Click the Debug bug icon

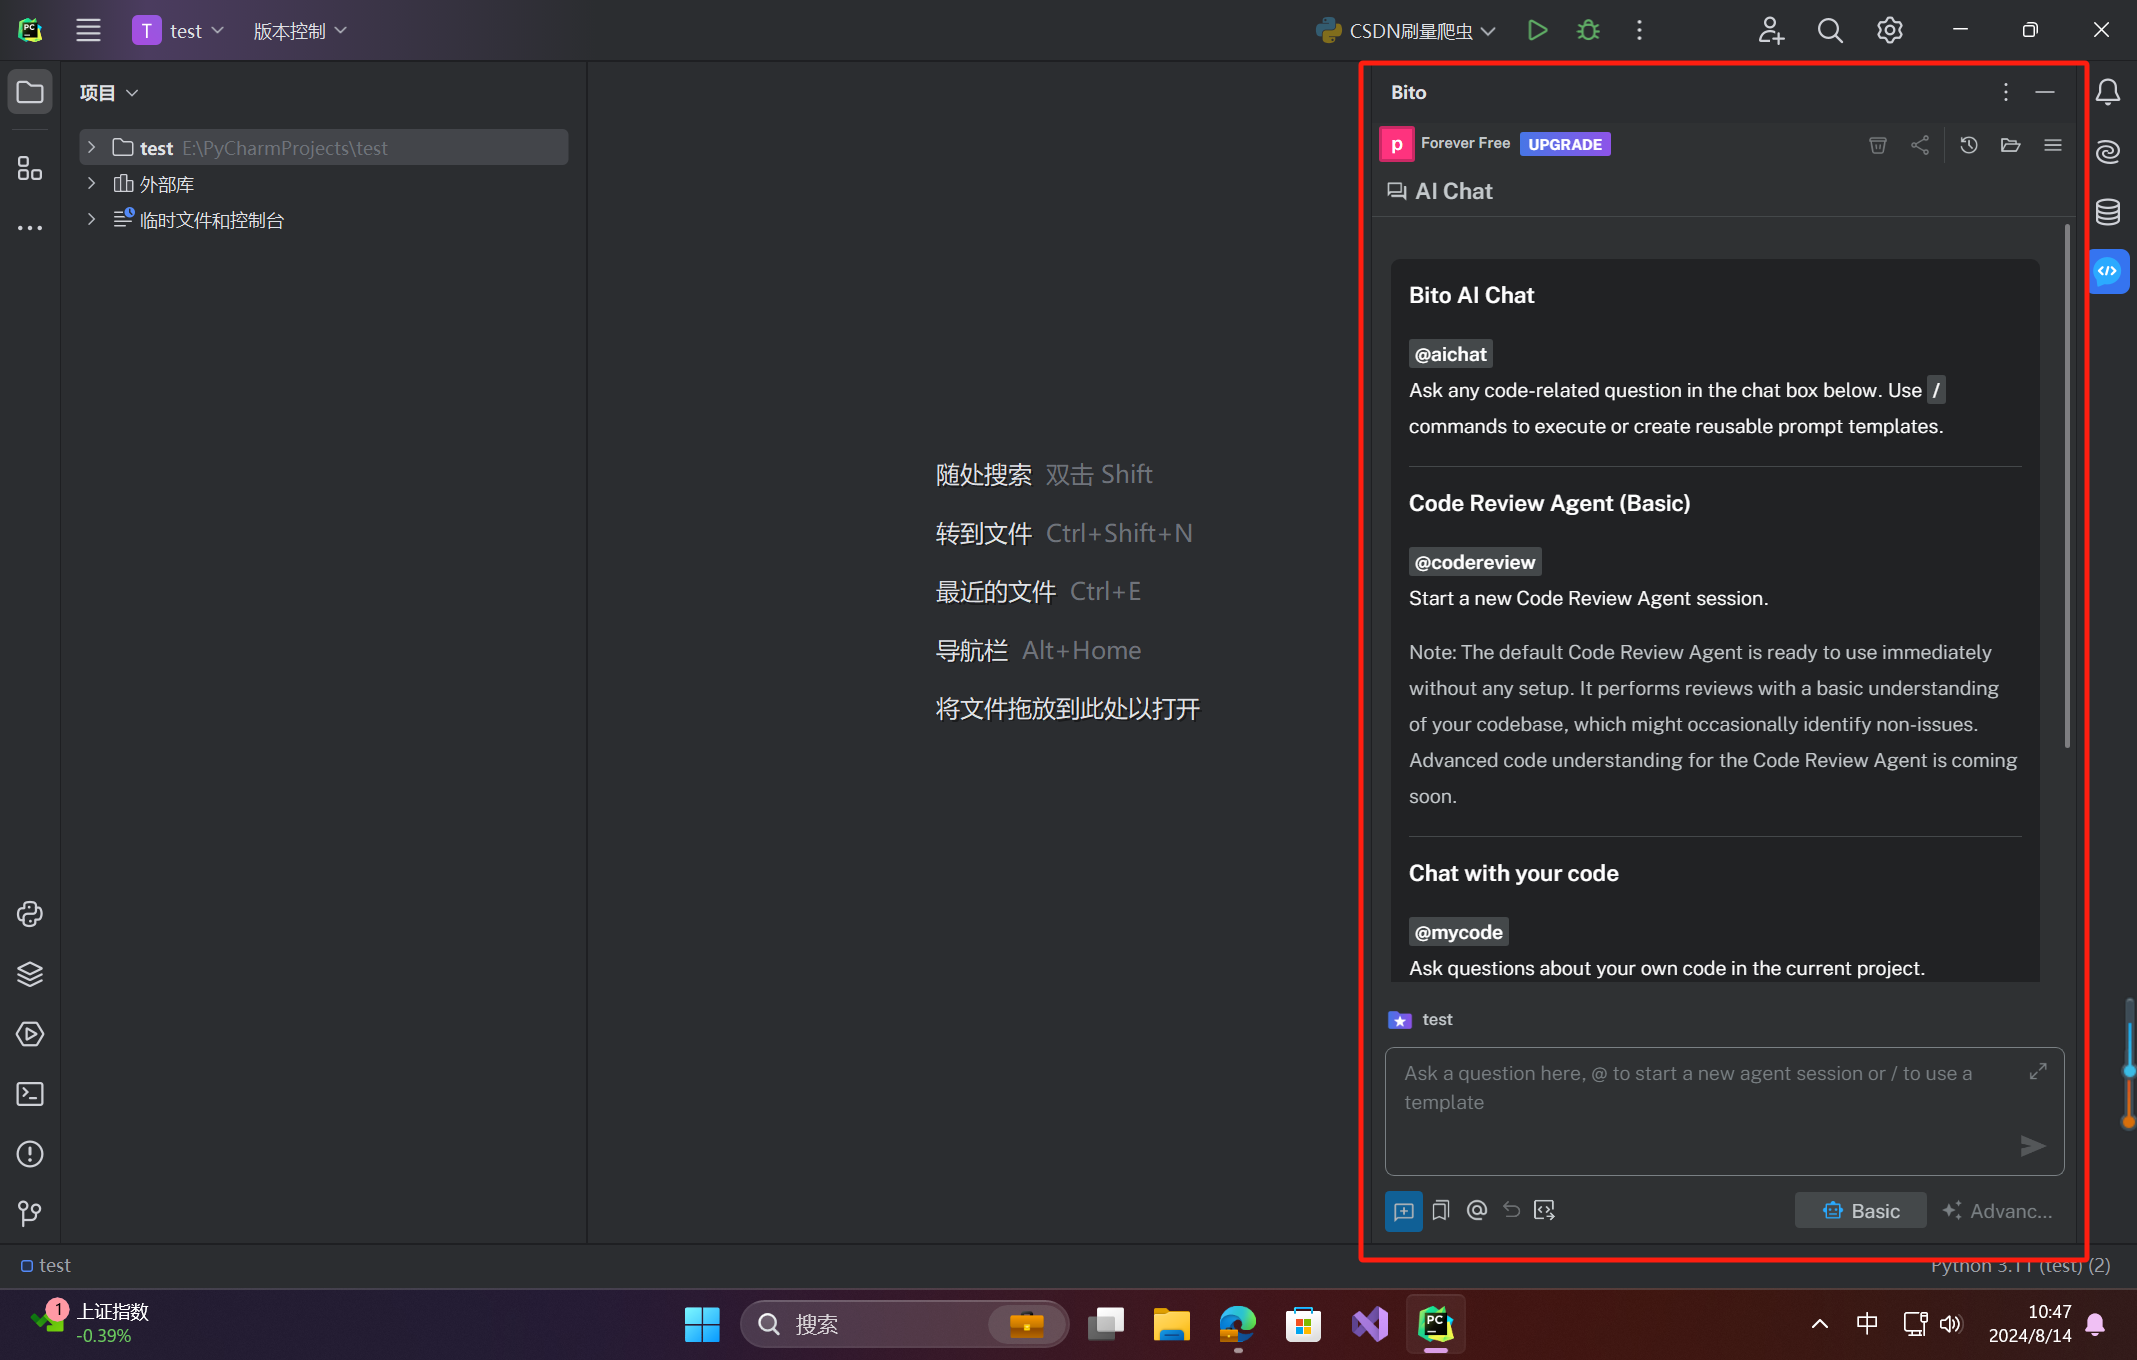point(1588,30)
